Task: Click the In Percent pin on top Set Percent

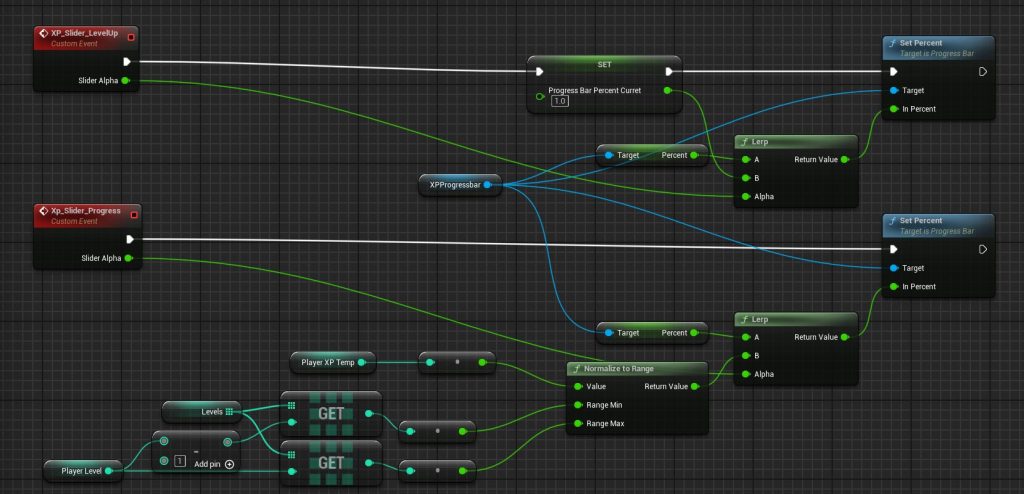Action: pyautogui.click(x=893, y=109)
